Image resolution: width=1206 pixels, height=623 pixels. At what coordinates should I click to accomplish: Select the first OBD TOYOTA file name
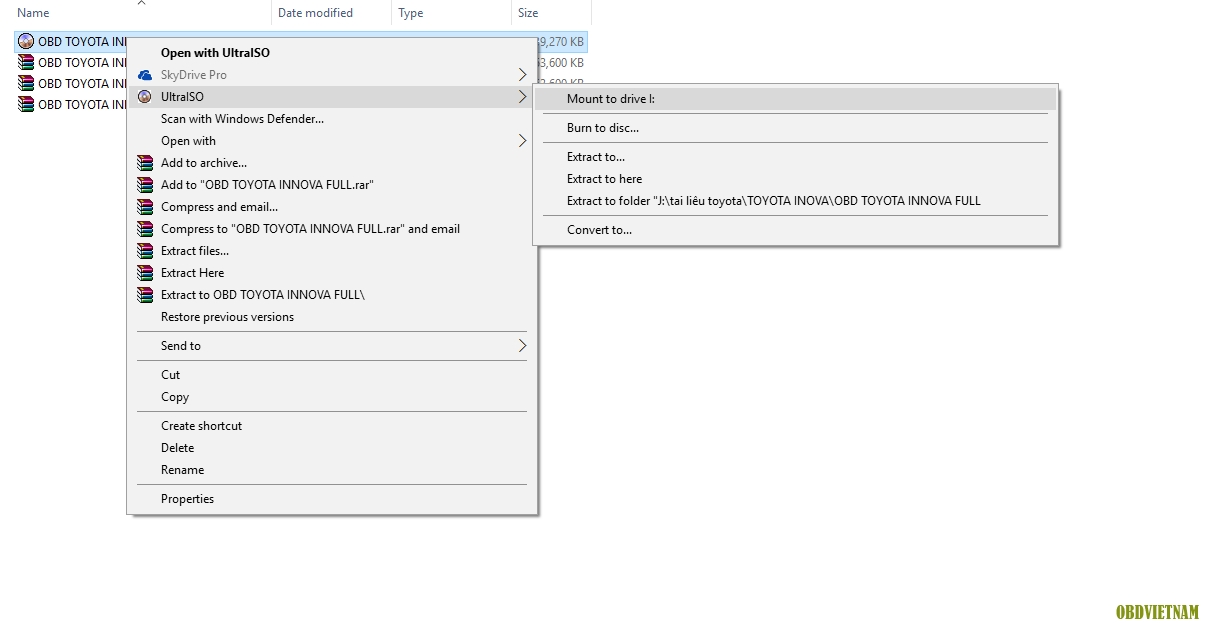tap(81, 42)
